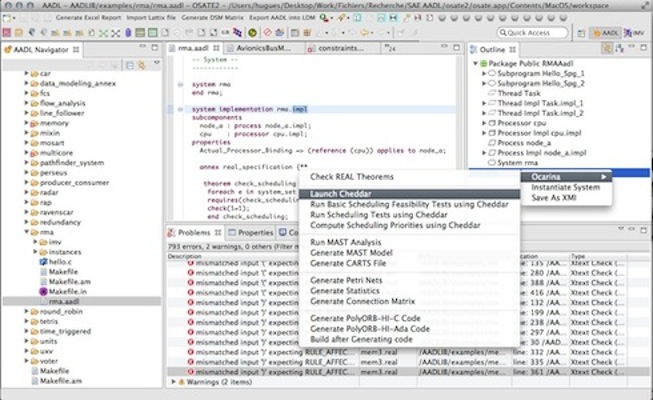Choose Save As XMI
653x400 pixels.
tap(554, 198)
